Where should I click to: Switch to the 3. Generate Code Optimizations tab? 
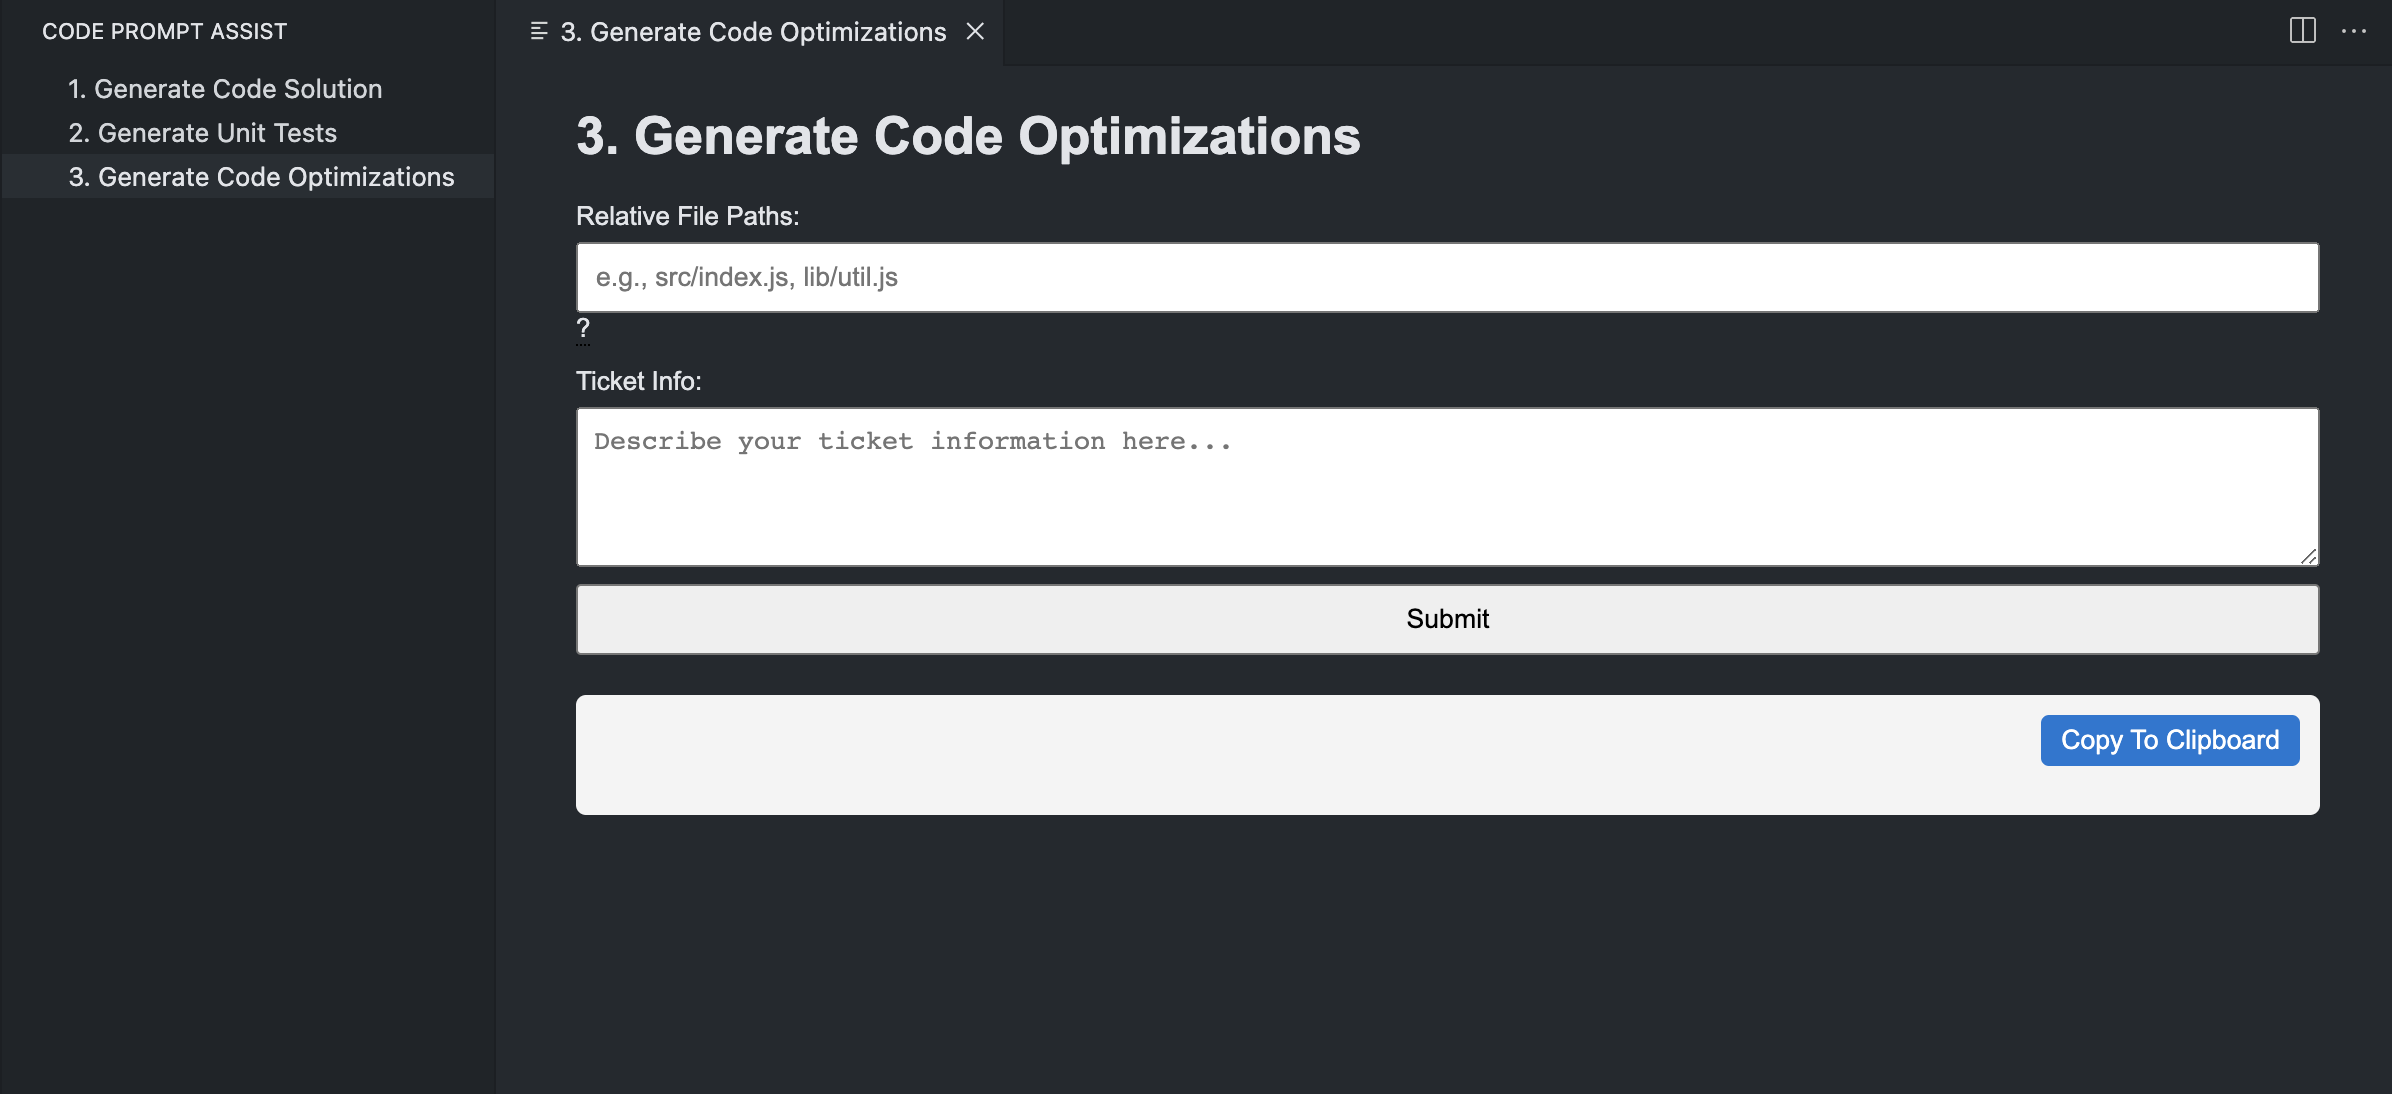point(752,32)
